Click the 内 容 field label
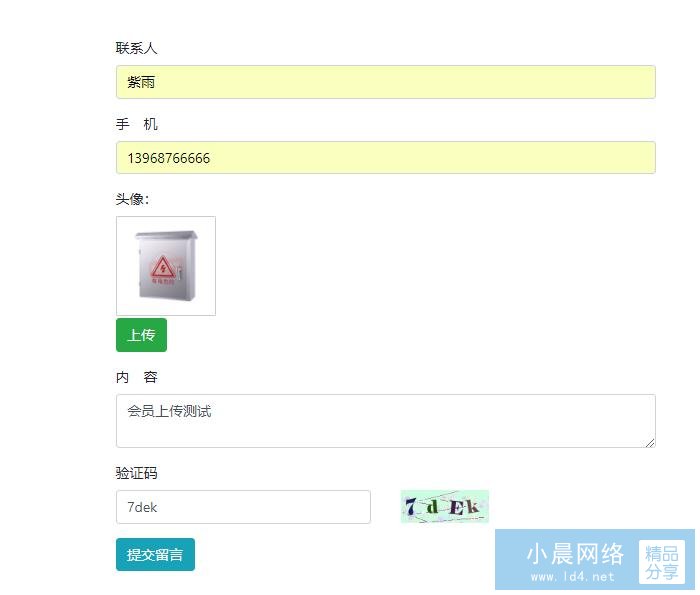Image resolution: width=700 pixels, height=595 pixels. click(136, 377)
